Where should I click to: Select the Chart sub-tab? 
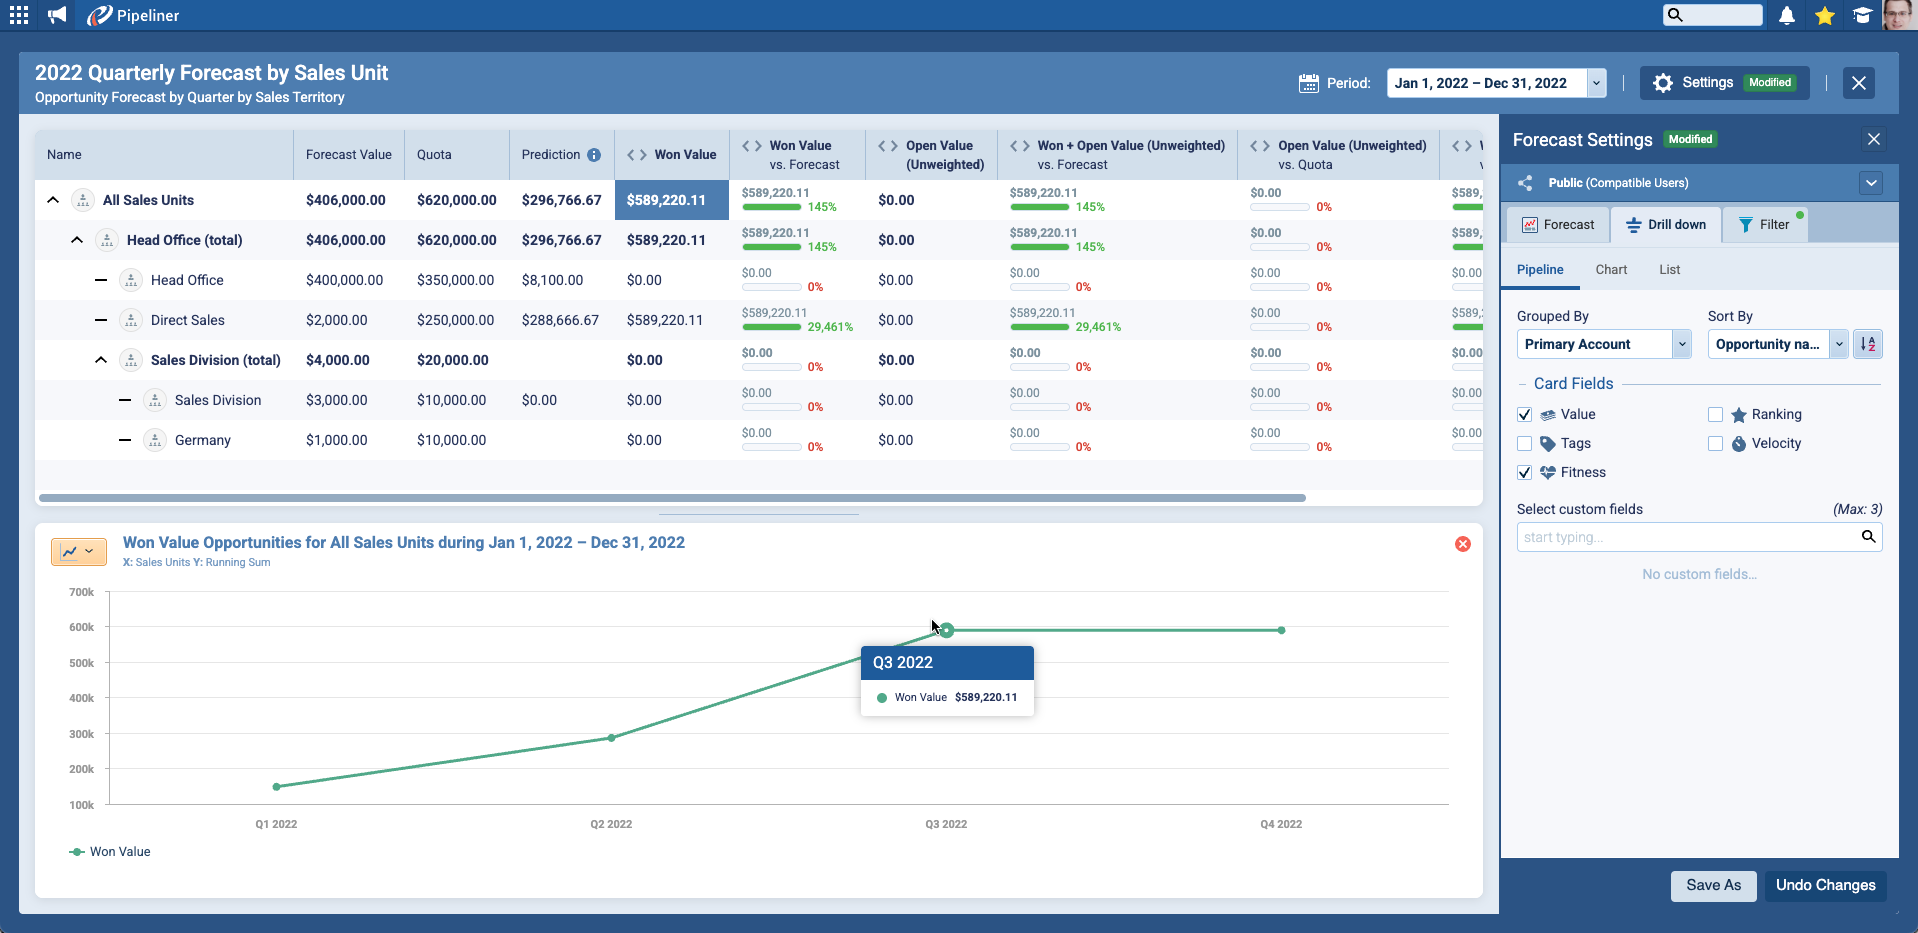1611,270
